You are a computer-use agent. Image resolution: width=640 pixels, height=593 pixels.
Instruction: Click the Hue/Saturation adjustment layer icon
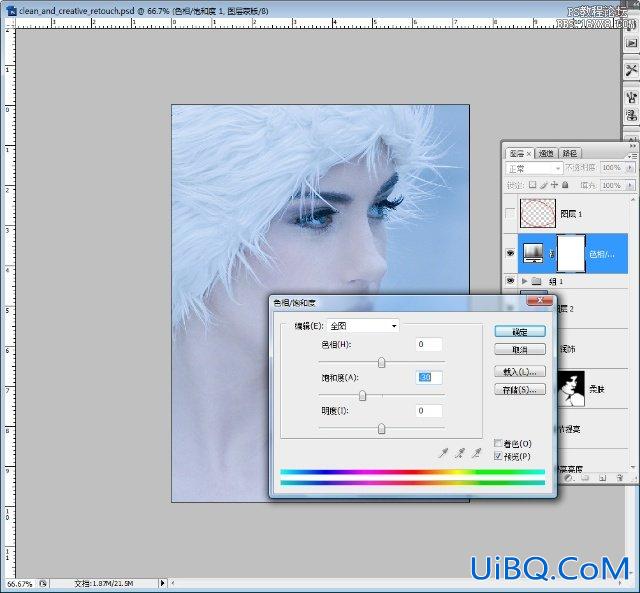point(533,253)
